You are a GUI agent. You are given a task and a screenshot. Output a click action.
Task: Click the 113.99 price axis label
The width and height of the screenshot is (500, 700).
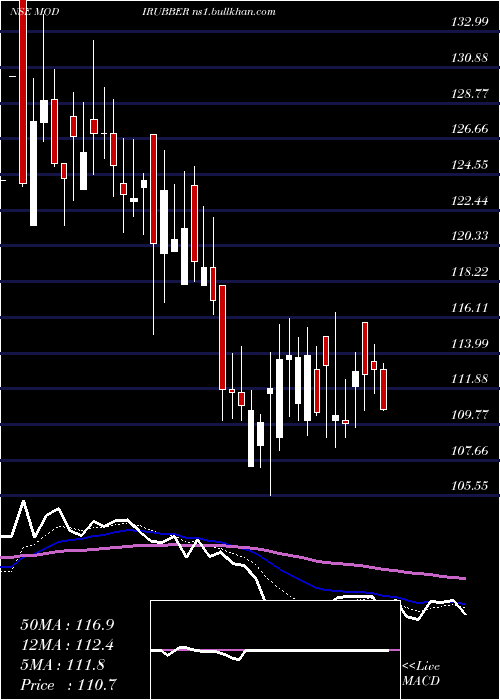click(470, 343)
